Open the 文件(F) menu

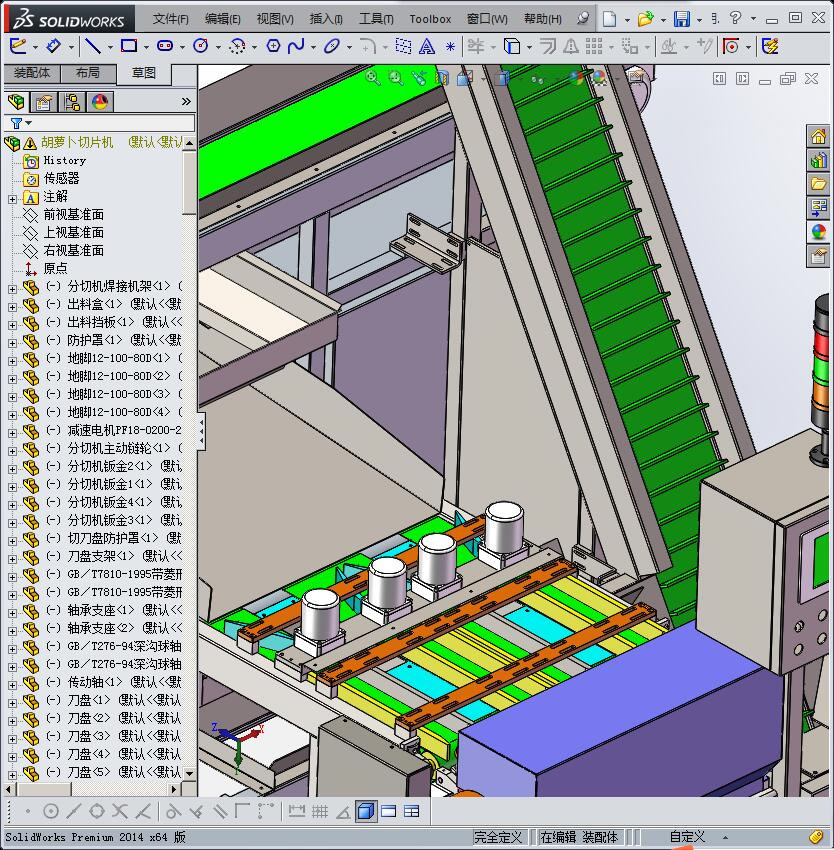click(x=170, y=19)
